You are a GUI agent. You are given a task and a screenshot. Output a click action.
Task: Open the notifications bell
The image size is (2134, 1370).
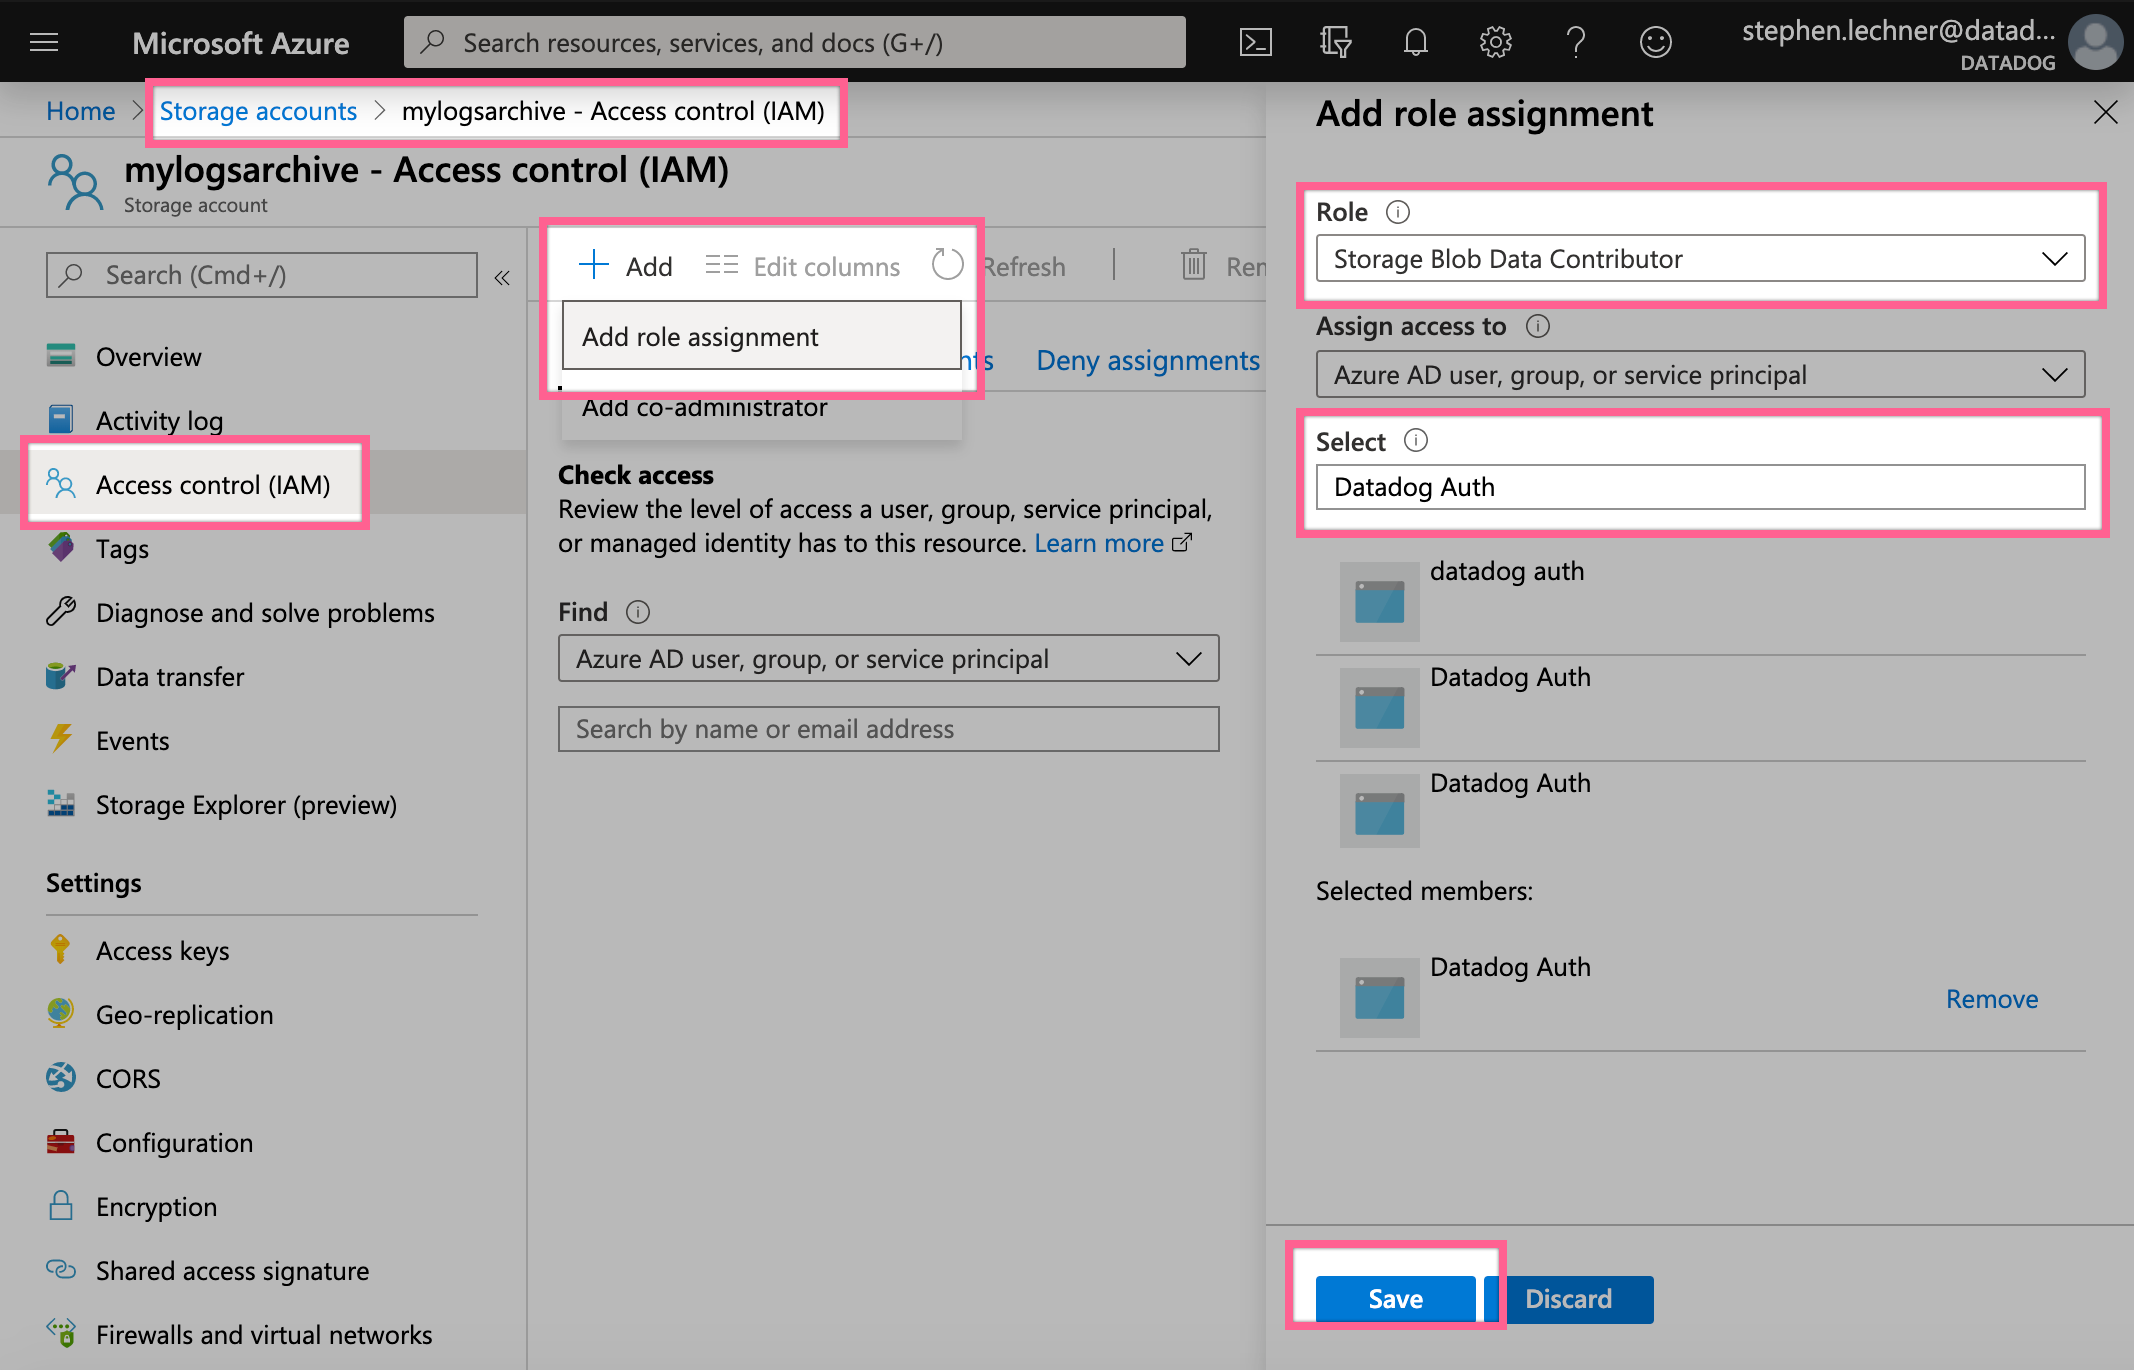[x=1415, y=42]
